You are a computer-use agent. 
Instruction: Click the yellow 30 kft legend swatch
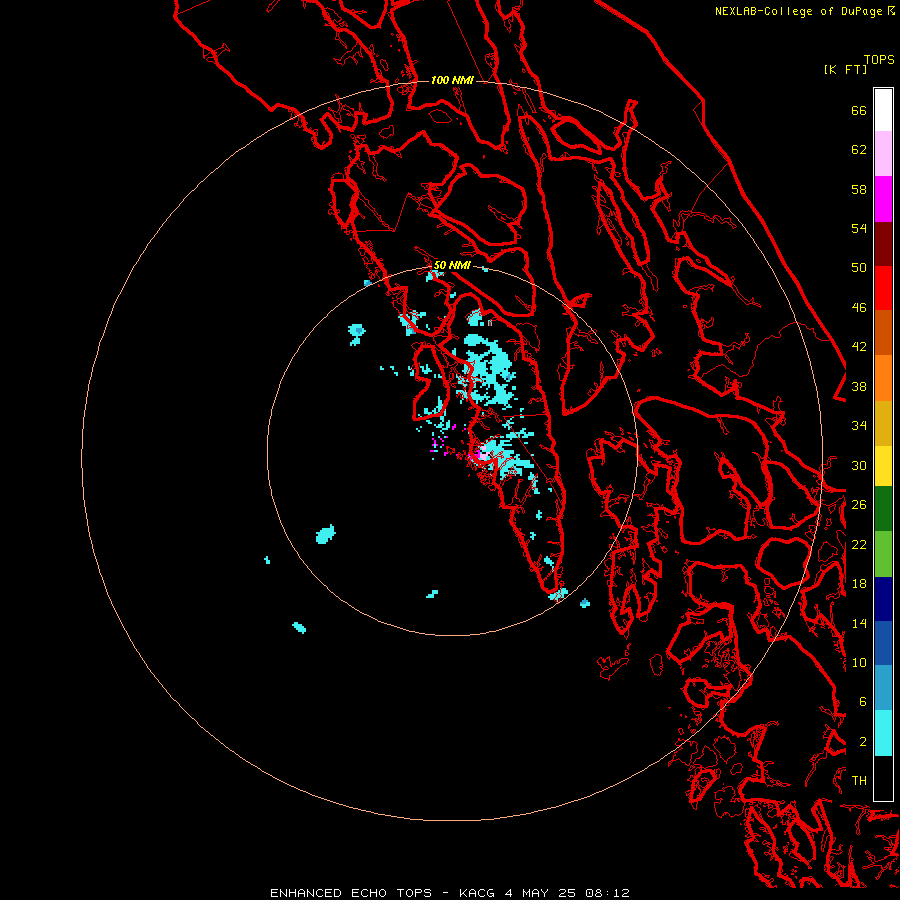[x=883, y=465]
